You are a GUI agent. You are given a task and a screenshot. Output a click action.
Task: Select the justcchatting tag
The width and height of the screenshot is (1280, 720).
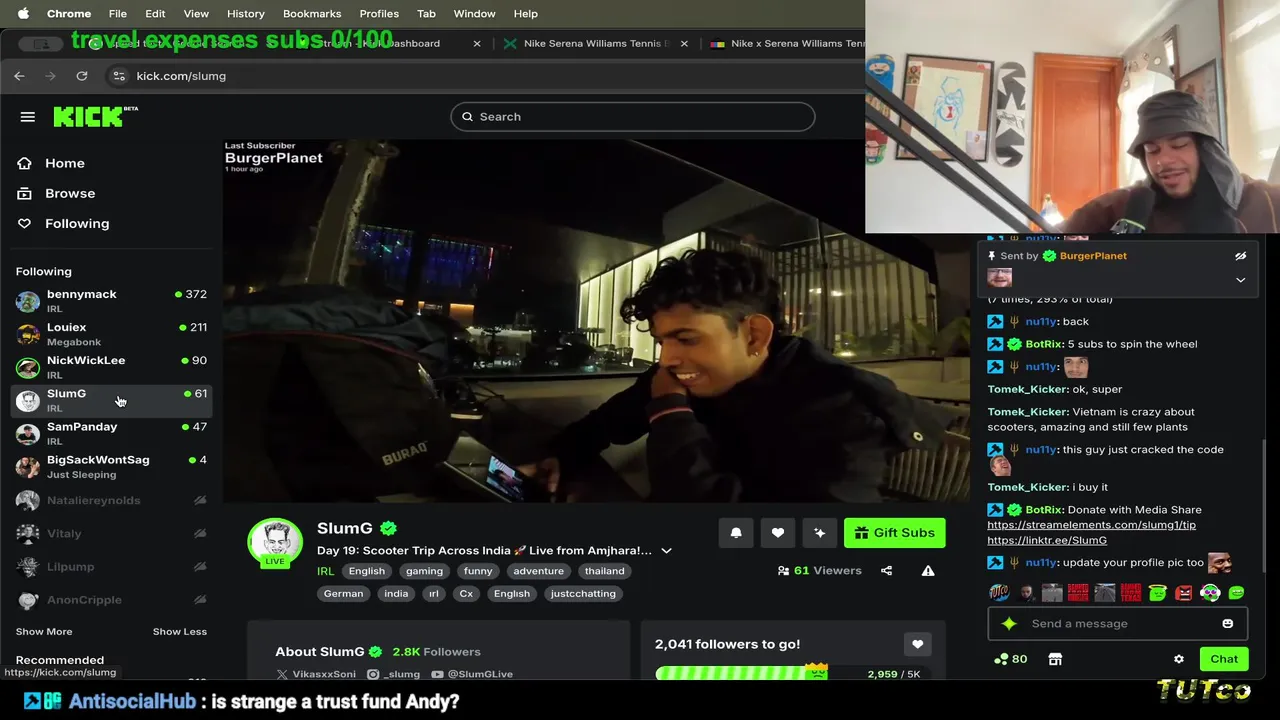tap(583, 593)
